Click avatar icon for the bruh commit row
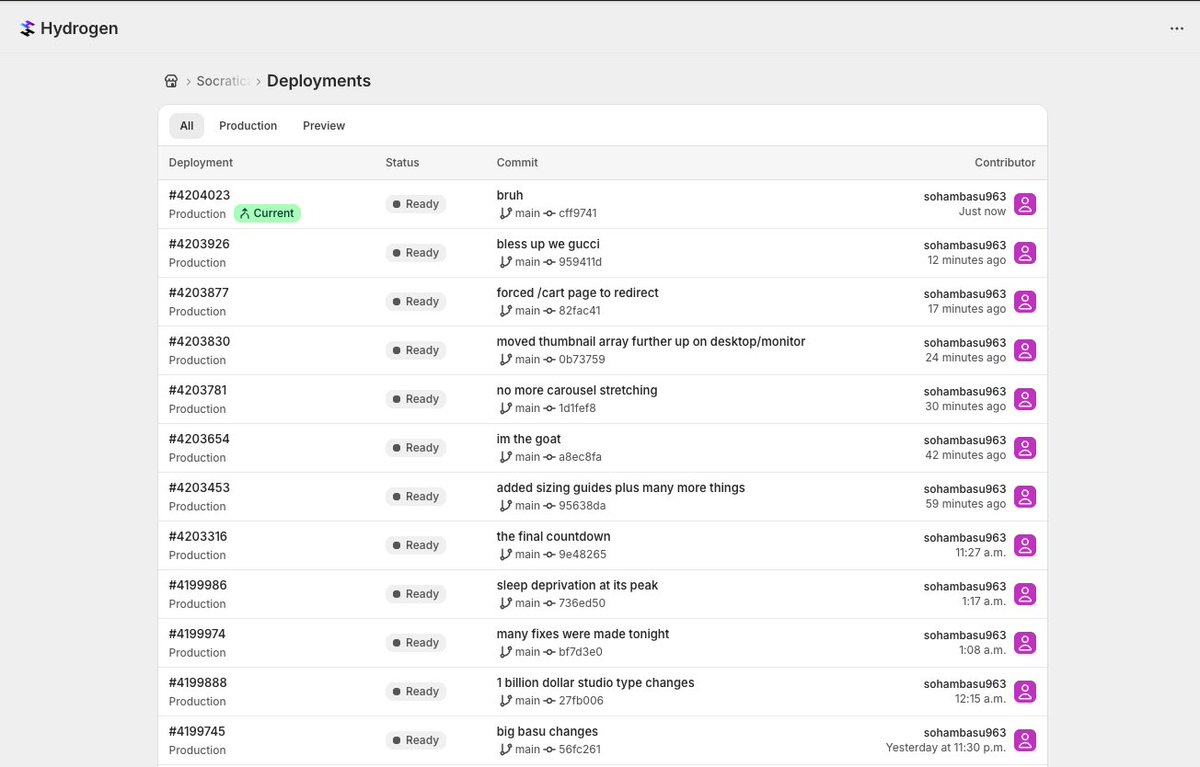1200x767 pixels. 1025,204
